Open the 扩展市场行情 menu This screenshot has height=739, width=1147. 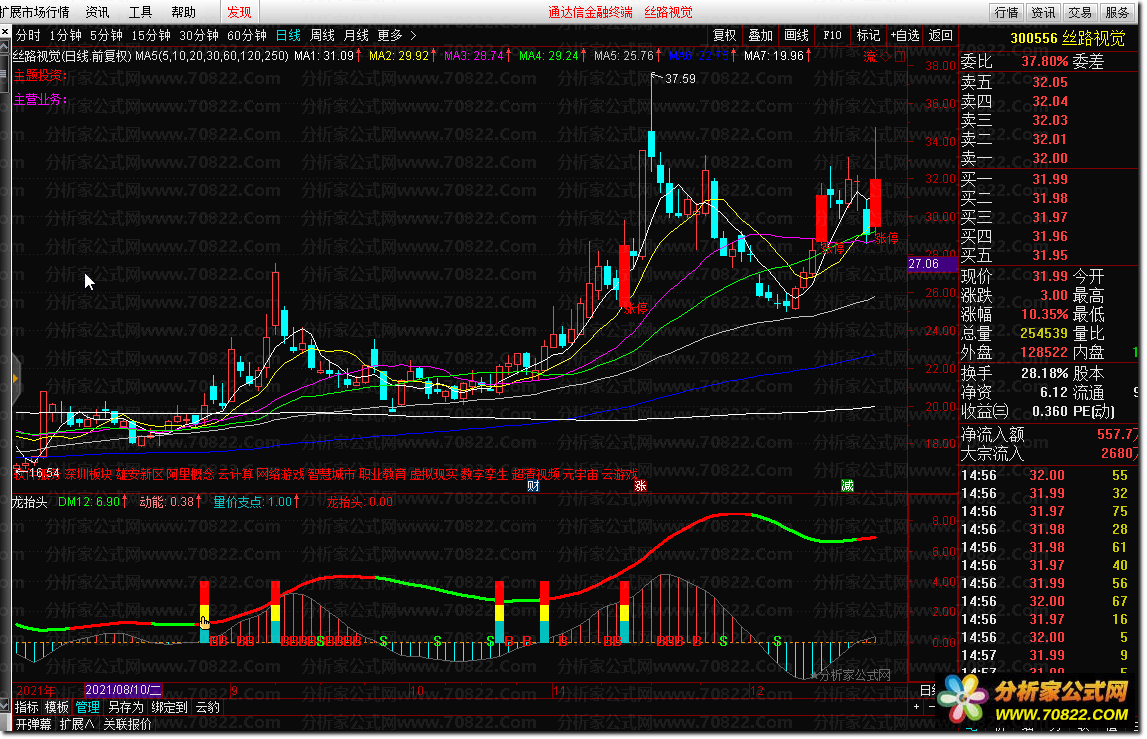[35, 12]
